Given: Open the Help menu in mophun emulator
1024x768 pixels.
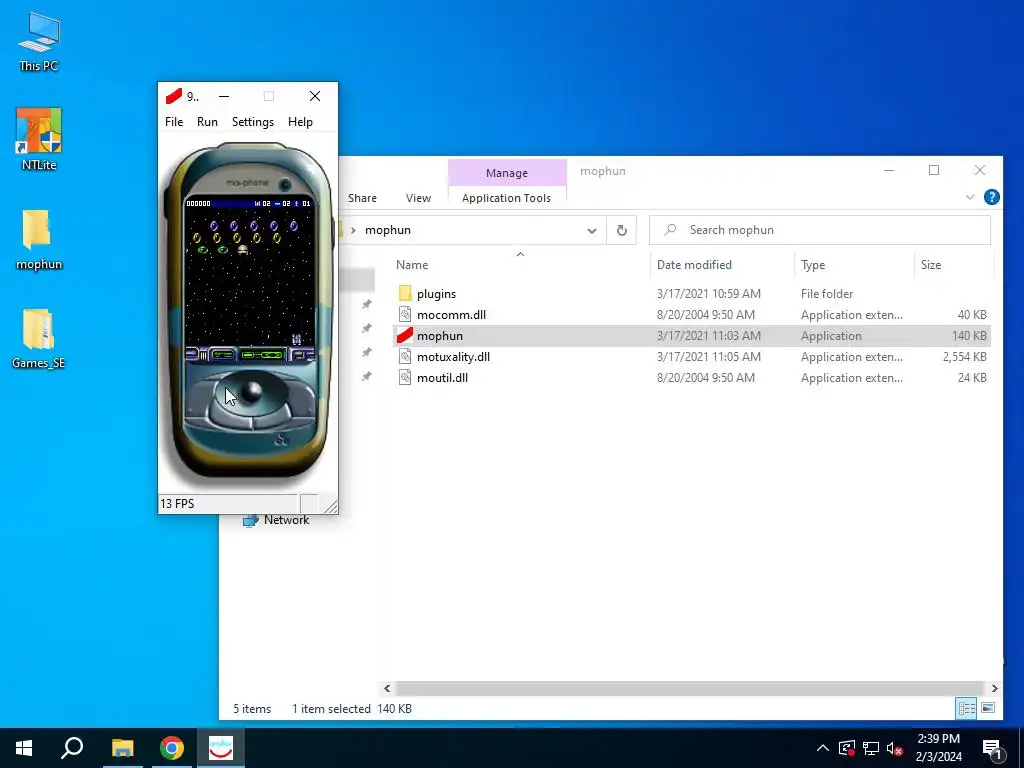Looking at the screenshot, I should 300,121.
